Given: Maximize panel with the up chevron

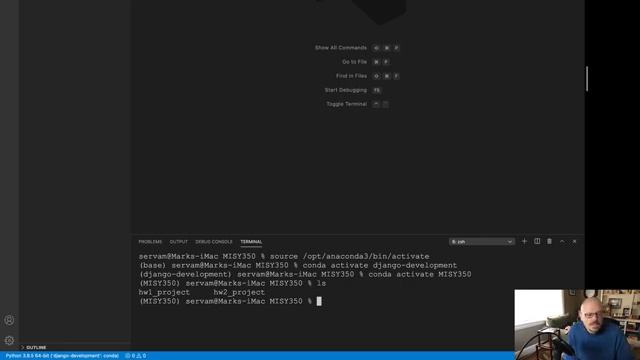Looking at the screenshot, I should pyautogui.click(x=562, y=241).
